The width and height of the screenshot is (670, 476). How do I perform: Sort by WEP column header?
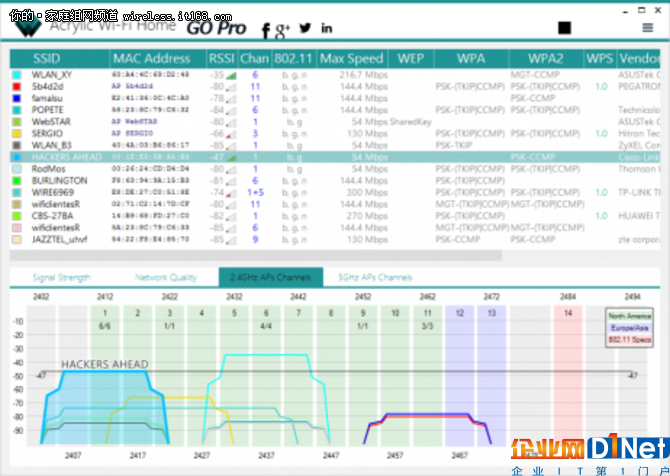(x=411, y=59)
